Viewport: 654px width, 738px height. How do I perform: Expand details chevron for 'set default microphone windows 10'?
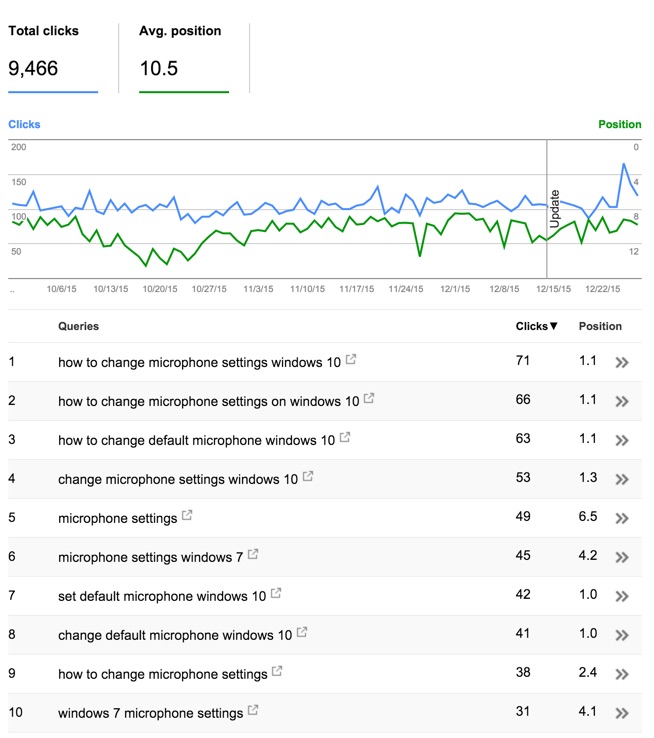(x=622, y=597)
